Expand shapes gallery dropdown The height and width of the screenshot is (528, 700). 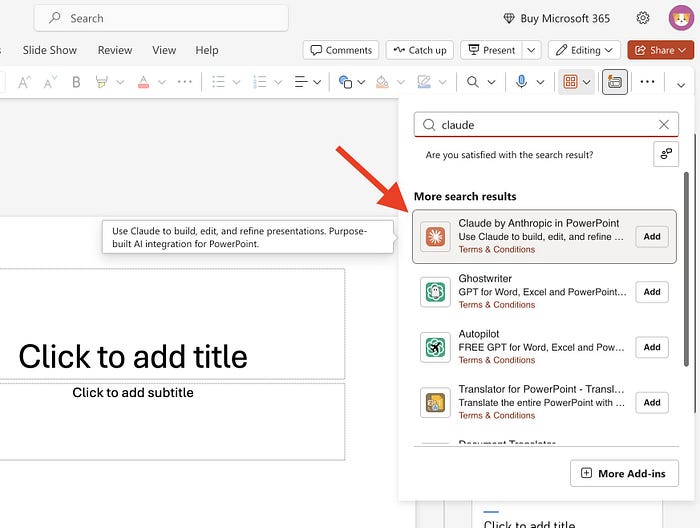[x=361, y=82]
